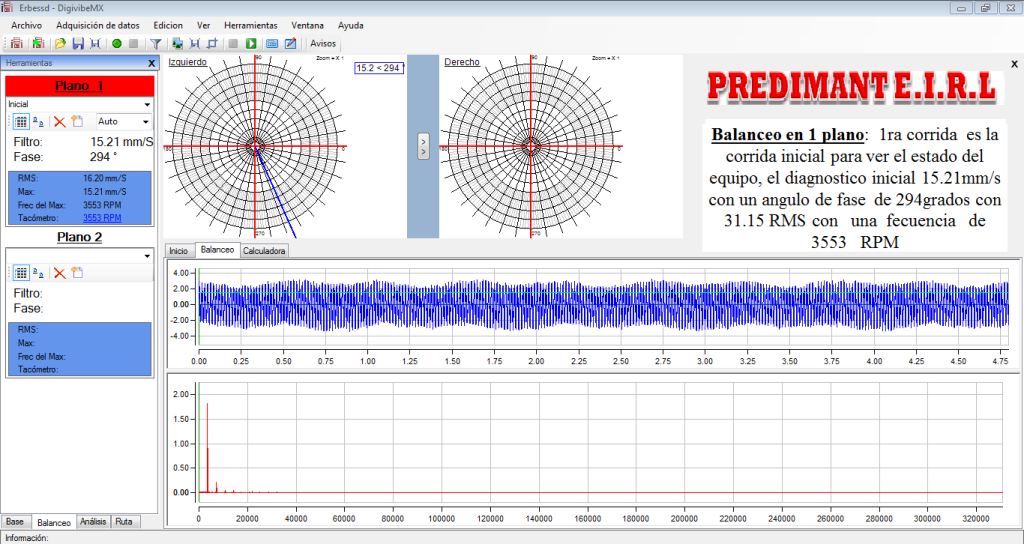The width and height of the screenshot is (1024, 550).
Task: Toggle grid view icon in Plano 1
Action: click(20, 121)
